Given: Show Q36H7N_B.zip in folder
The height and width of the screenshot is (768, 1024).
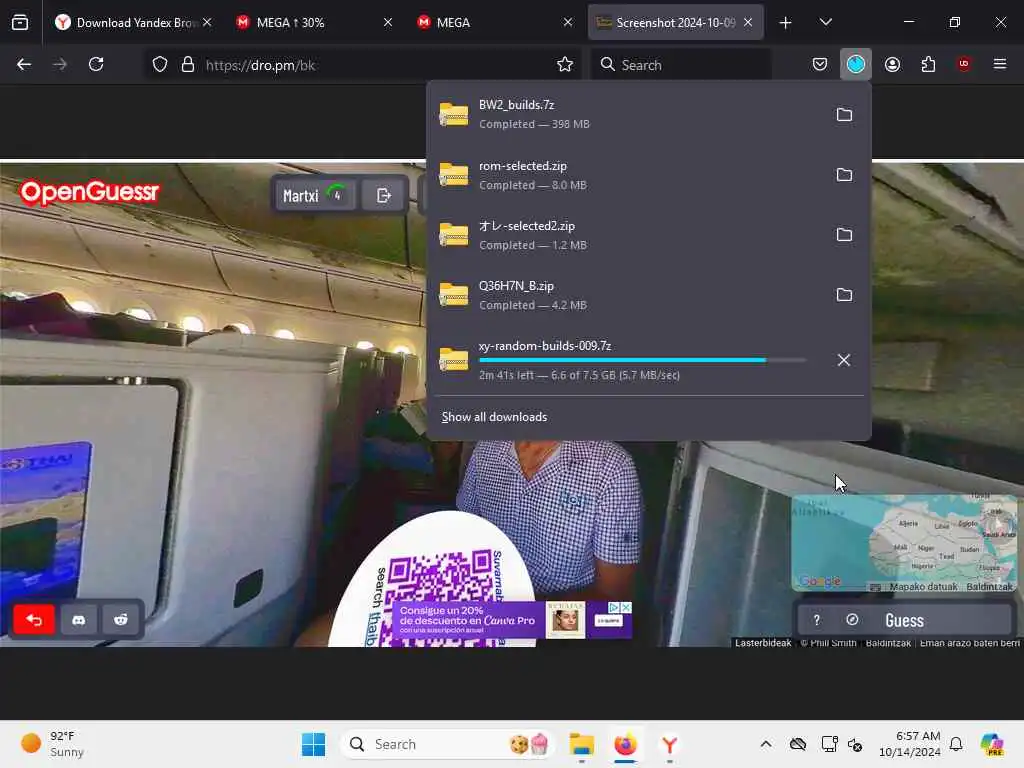Looking at the screenshot, I should point(844,295).
